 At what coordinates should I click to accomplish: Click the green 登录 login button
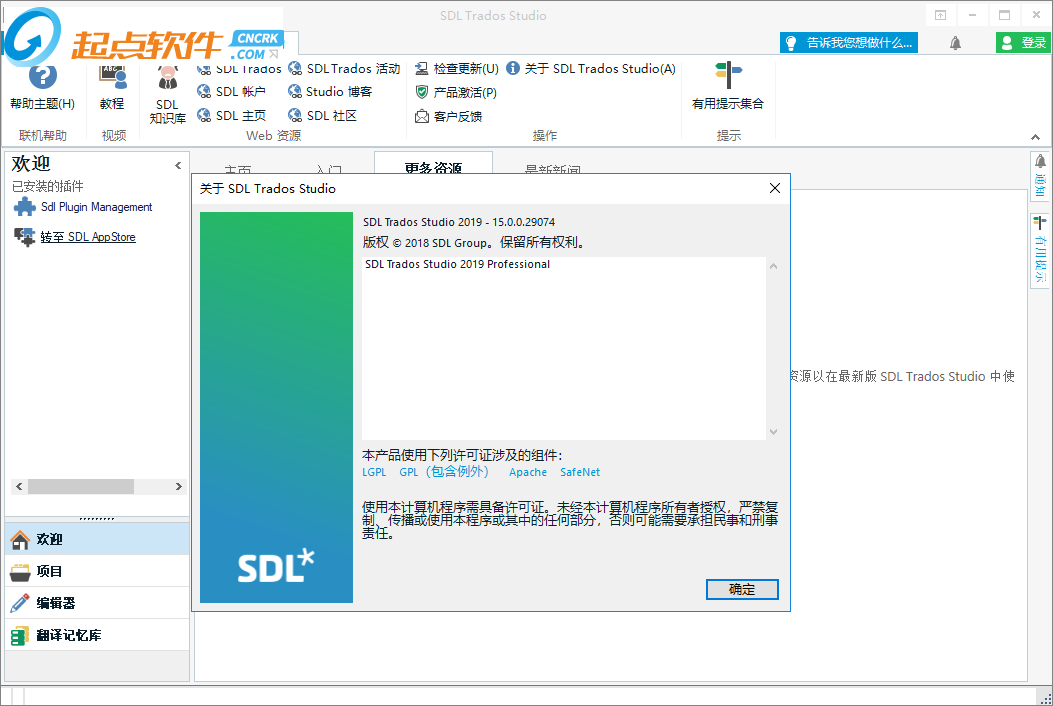pos(1022,43)
